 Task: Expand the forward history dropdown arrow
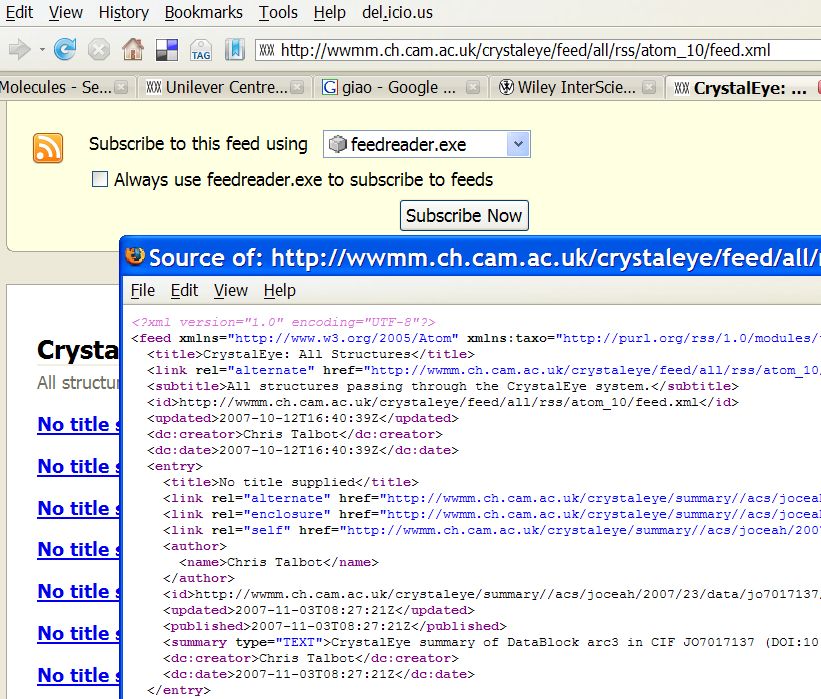pos(42,50)
